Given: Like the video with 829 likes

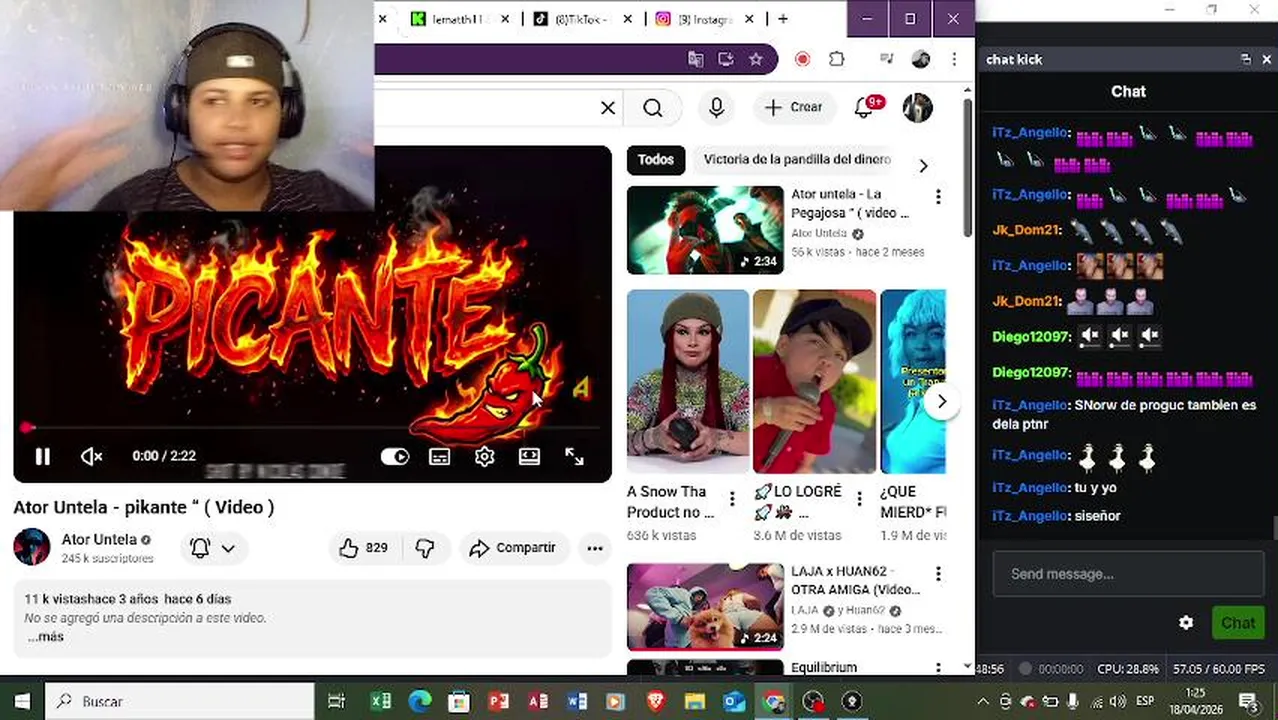Looking at the screenshot, I should coord(363,548).
